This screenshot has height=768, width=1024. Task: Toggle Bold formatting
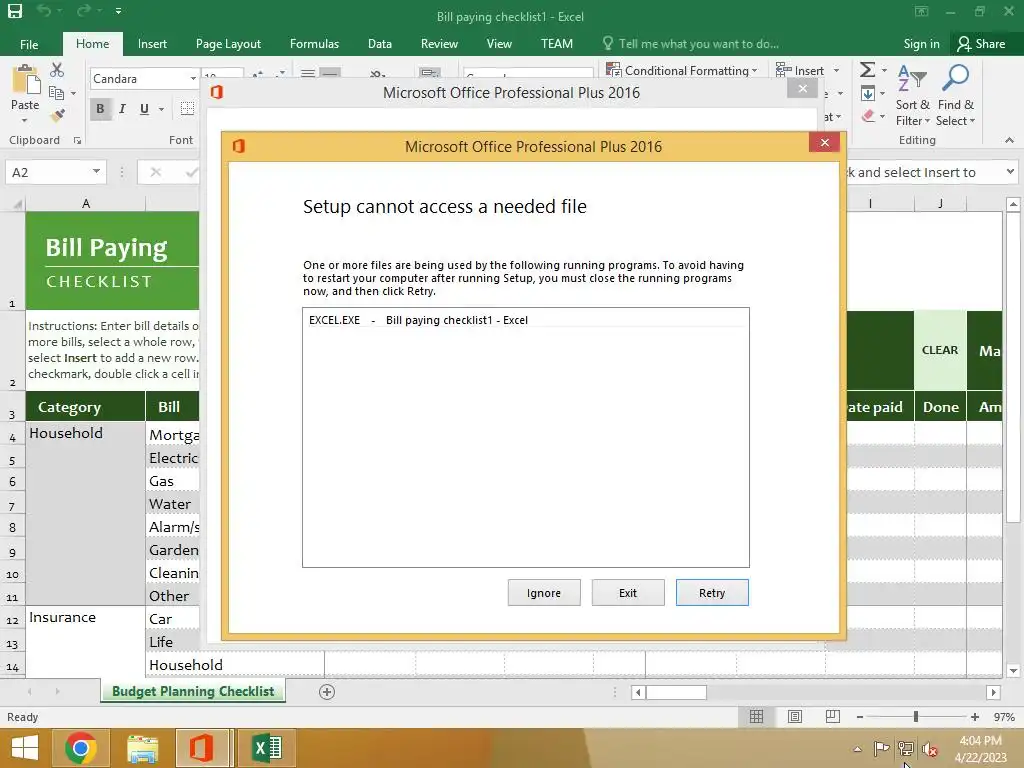point(100,109)
